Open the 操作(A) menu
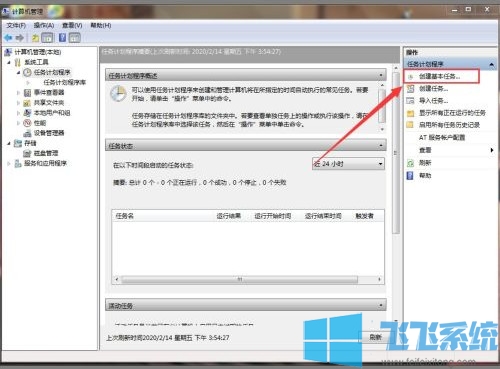Viewport: 500px width, 369px height. [44, 25]
